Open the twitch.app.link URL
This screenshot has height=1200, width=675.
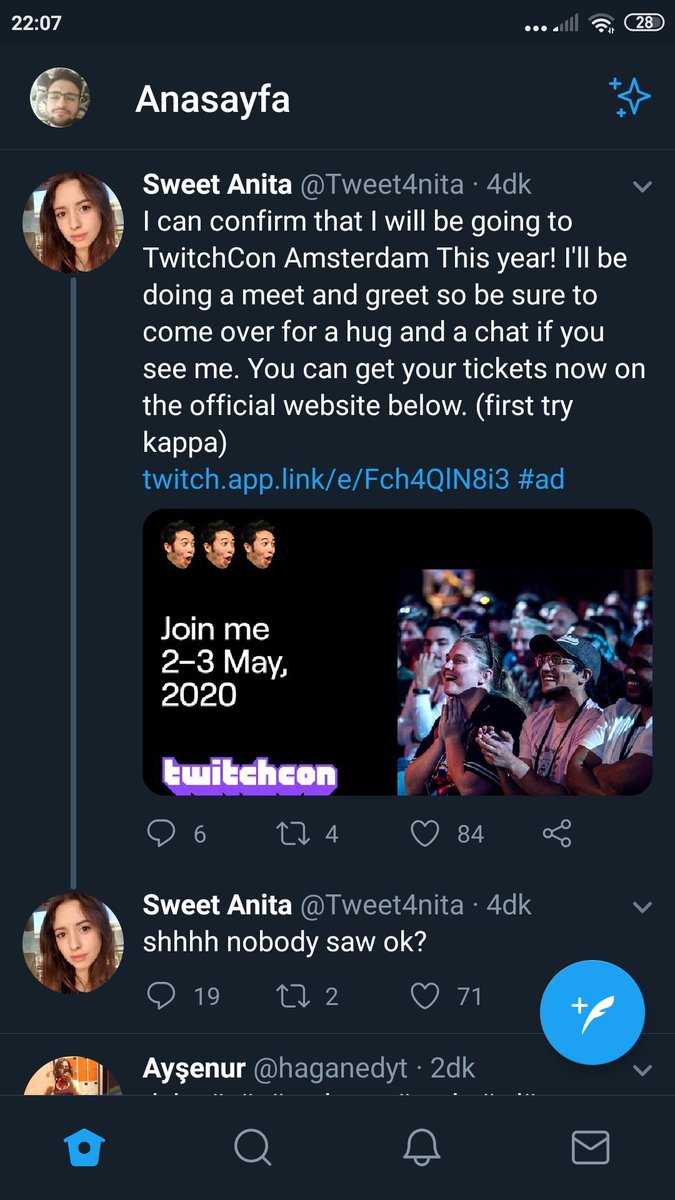326,479
